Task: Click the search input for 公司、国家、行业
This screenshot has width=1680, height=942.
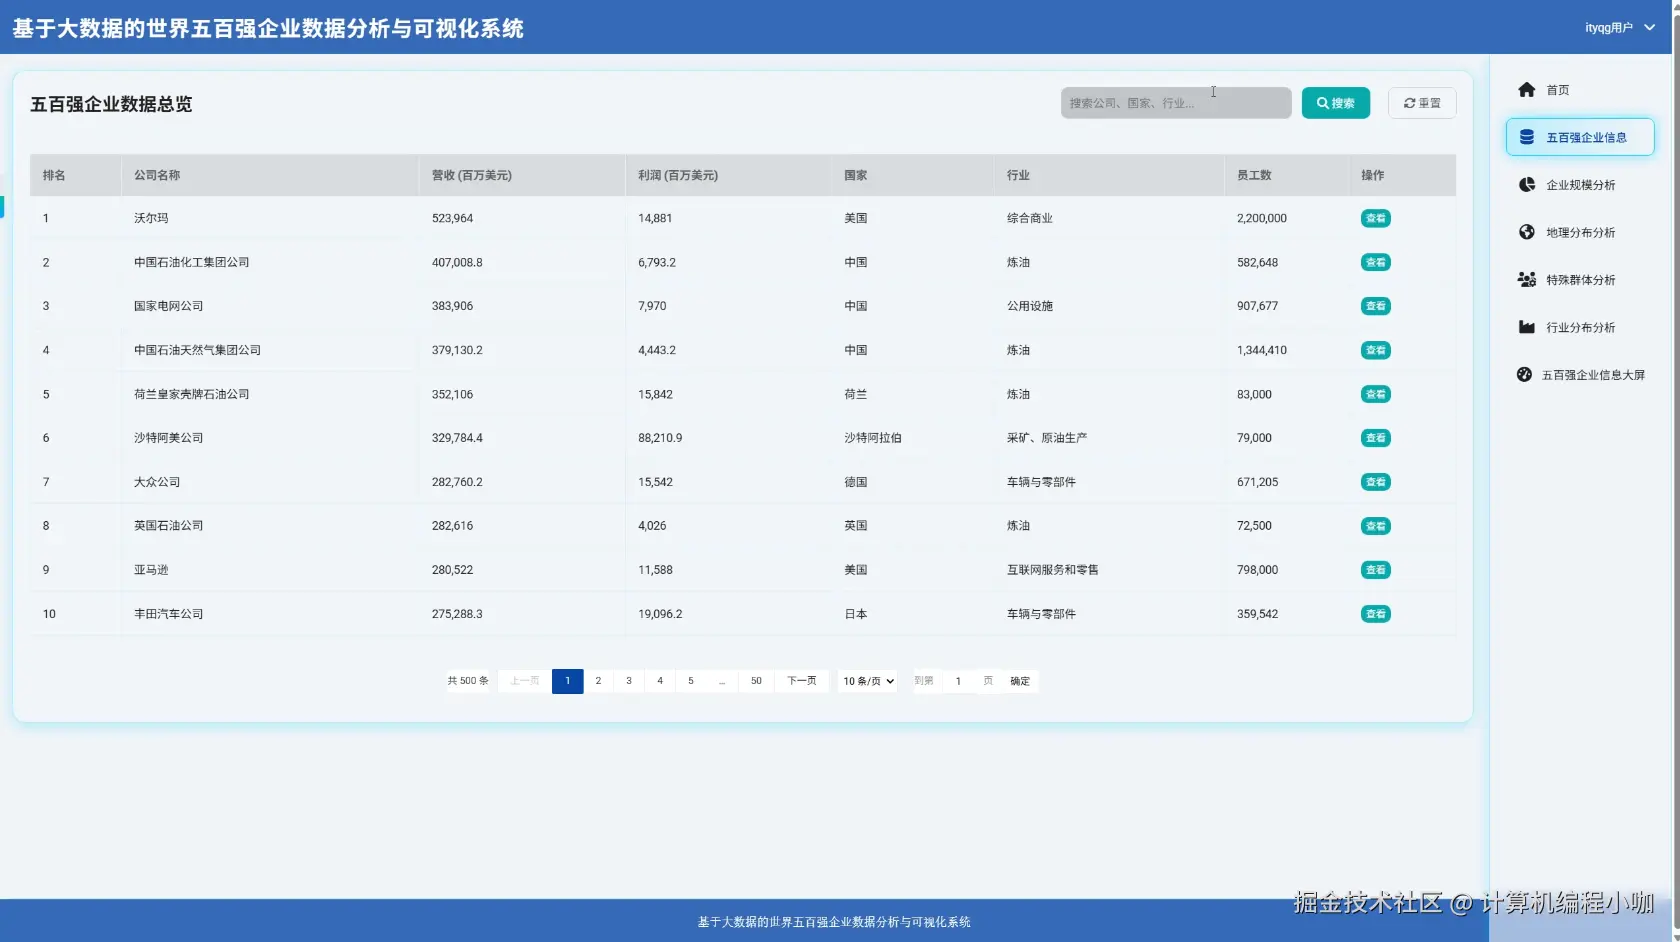Action: [x=1176, y=103]
